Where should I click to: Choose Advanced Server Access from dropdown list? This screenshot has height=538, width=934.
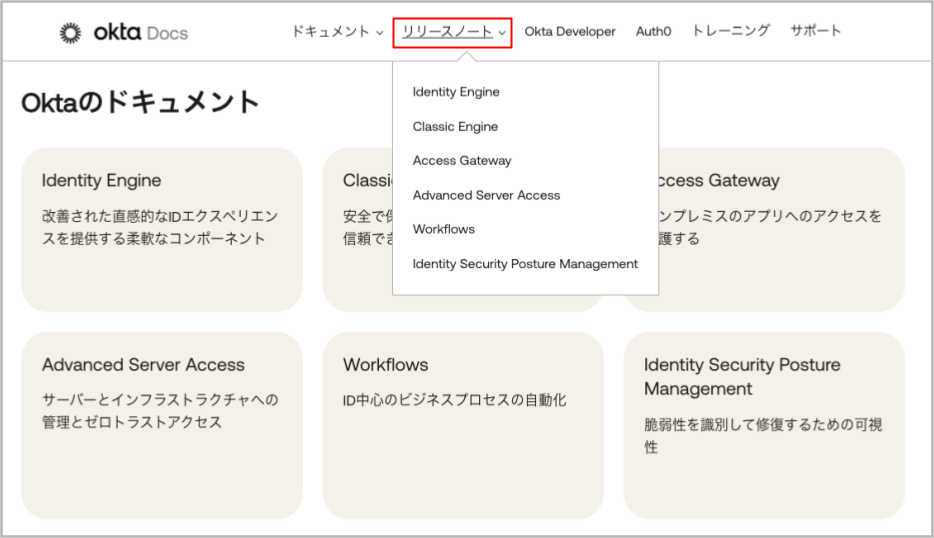coord(486,196)
